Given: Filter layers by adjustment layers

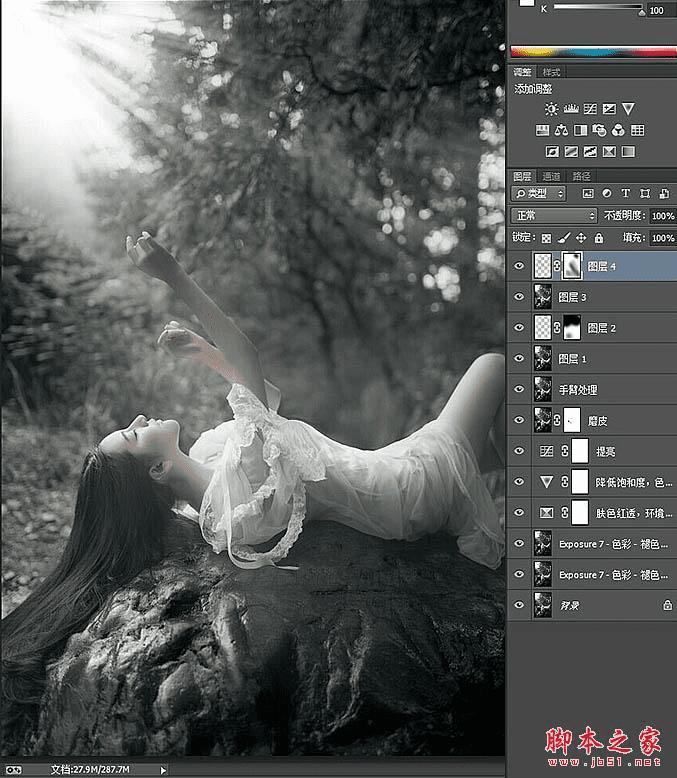Looking at the screenshot, I should pos(607,194).
